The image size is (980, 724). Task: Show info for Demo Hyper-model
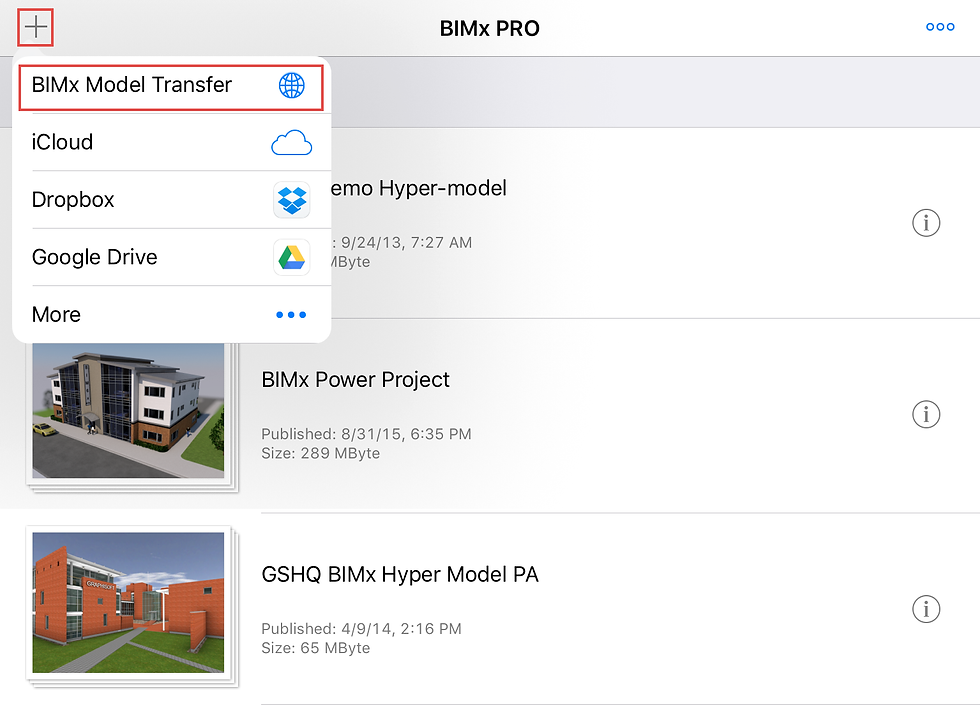click(x=926, y=223)
